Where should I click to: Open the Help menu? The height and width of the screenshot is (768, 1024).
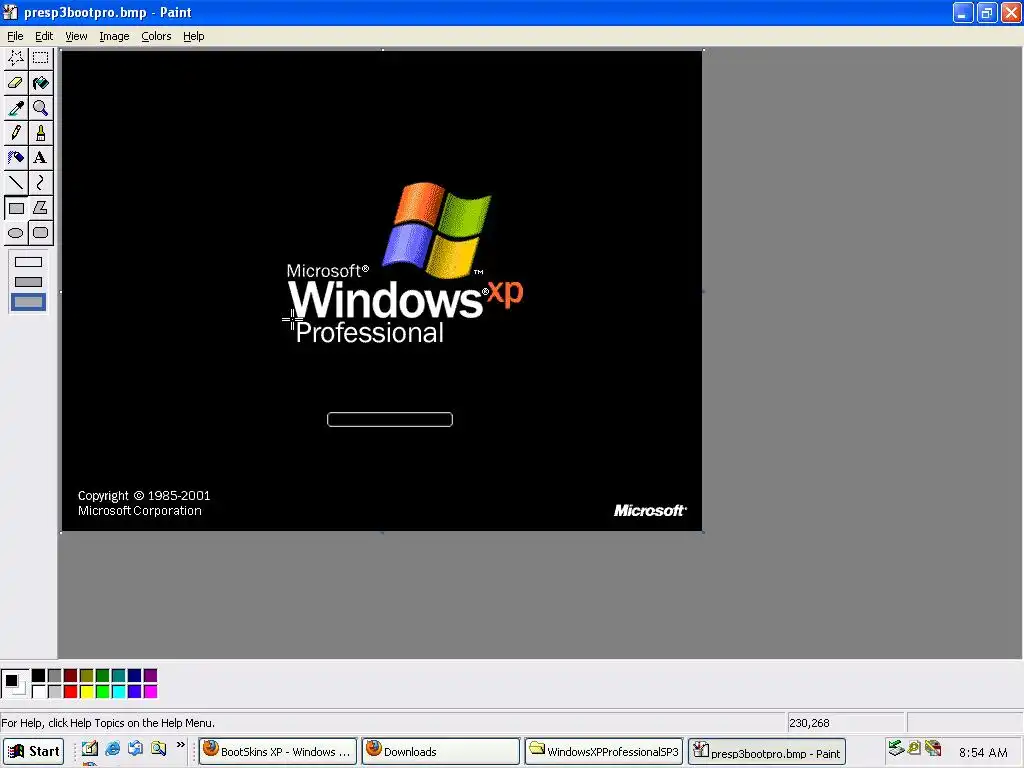(x=193, y=36)
